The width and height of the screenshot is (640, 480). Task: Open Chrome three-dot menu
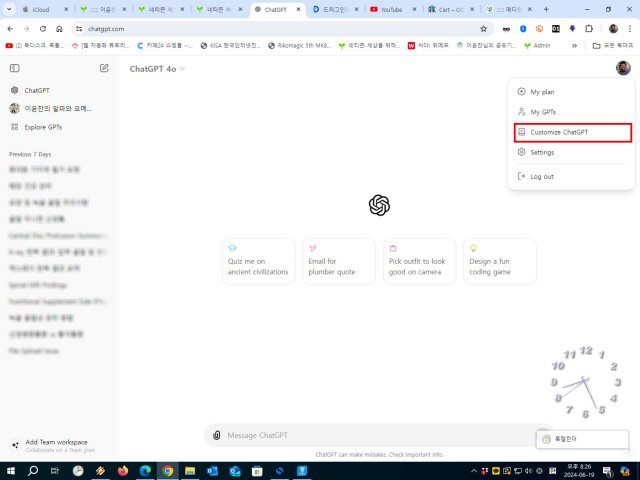click(630, 29)
